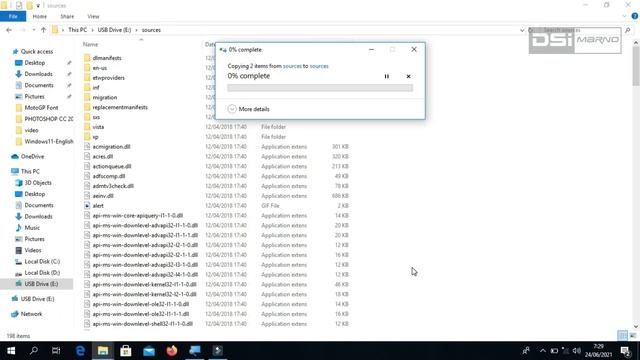Switch to large icons view in status bar
The height and width of the screenshot is (360, 640).
click(x=633, y=336)
